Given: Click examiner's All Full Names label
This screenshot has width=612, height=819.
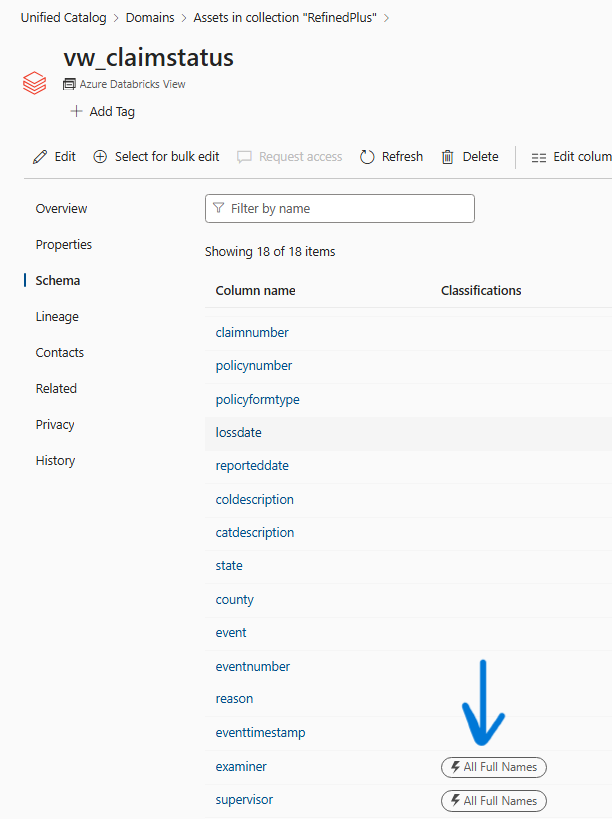Looking at the screenshot, I should click(x=500, y=767).
